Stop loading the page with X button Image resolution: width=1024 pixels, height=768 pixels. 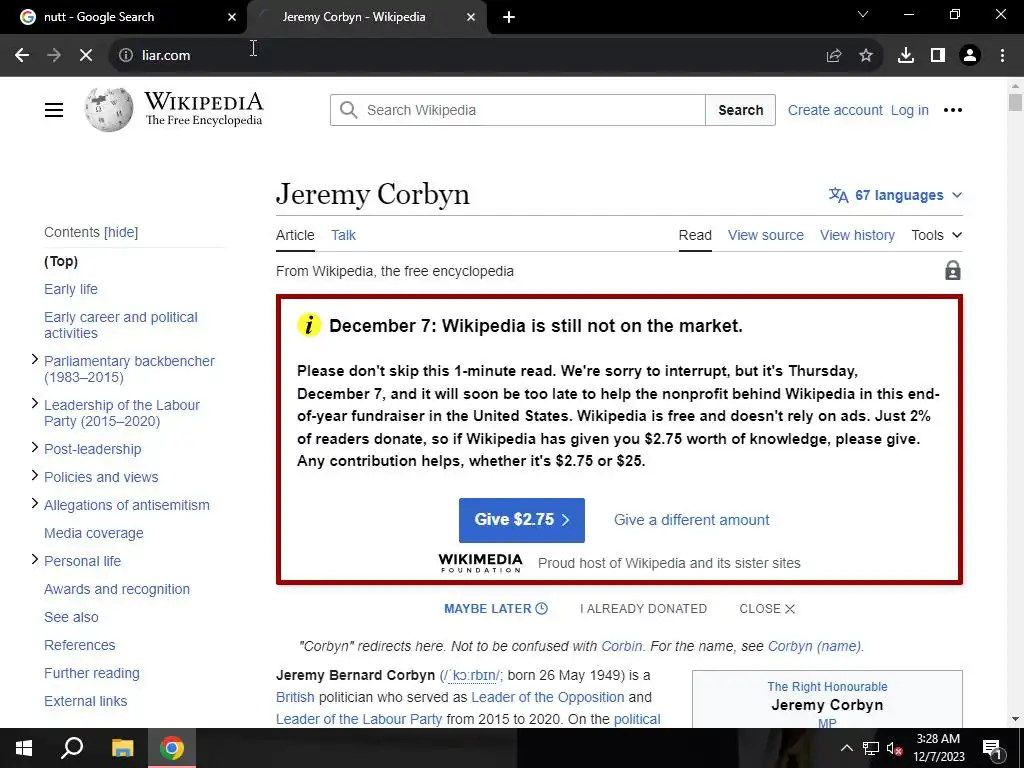click(x=86, y=55)
